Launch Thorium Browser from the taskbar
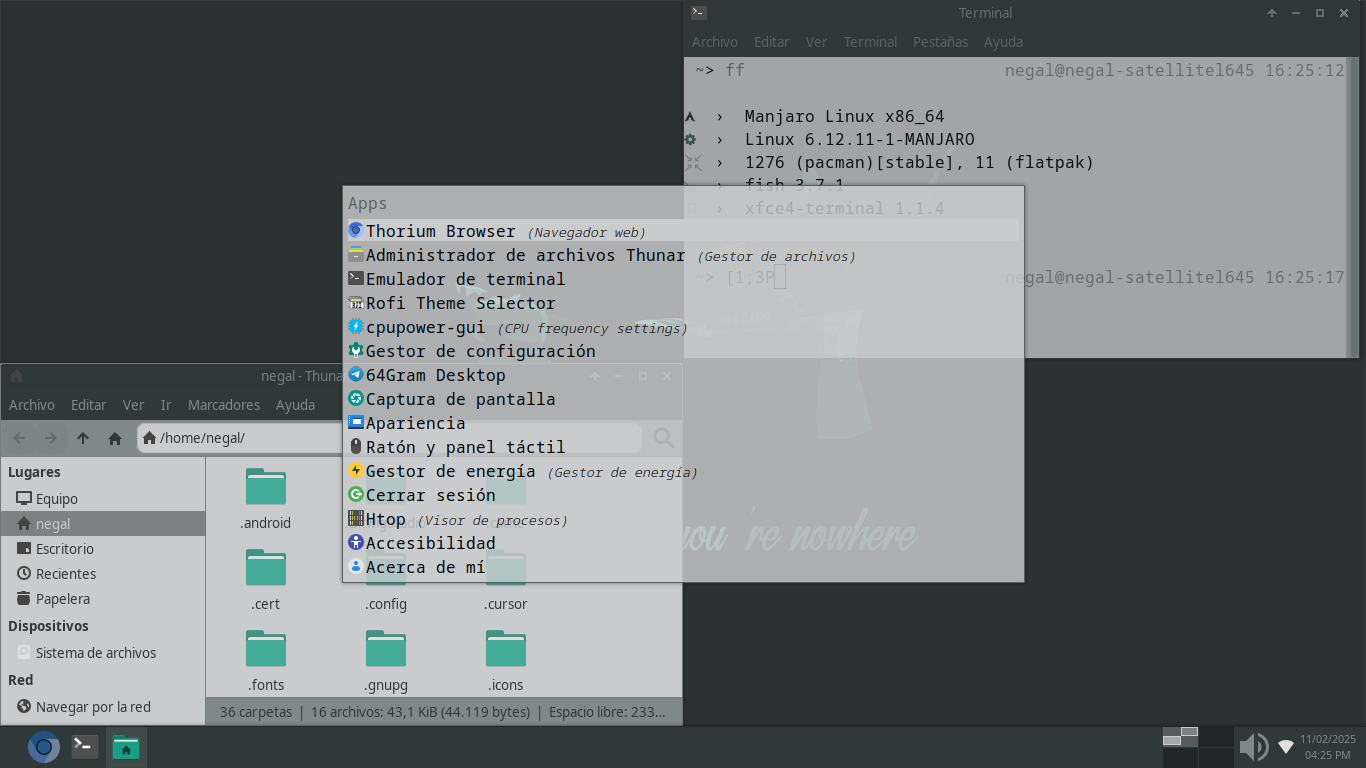Viewport: 1366px width, 768px height. pyautogui.click(x=43, y=747)
